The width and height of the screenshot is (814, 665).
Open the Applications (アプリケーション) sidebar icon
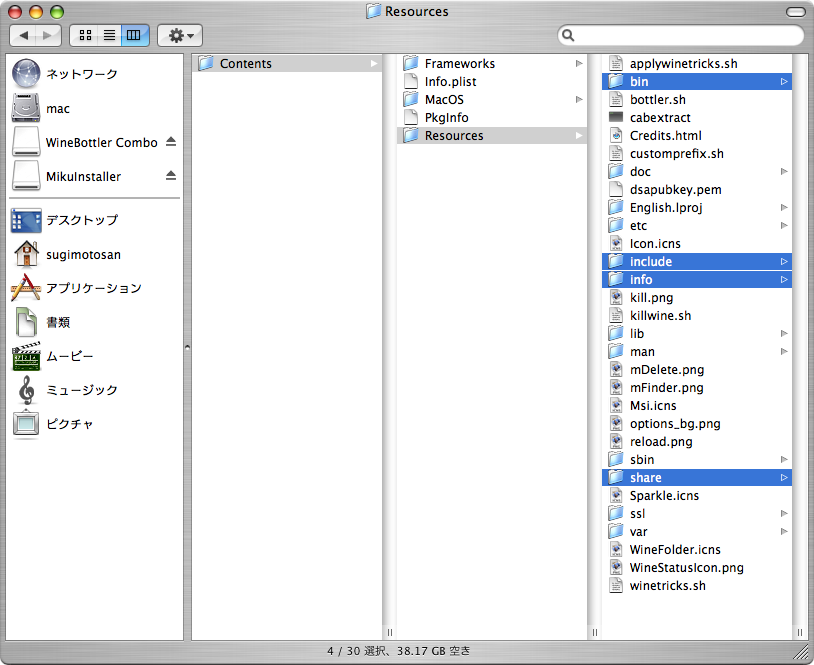pos(26,288)
